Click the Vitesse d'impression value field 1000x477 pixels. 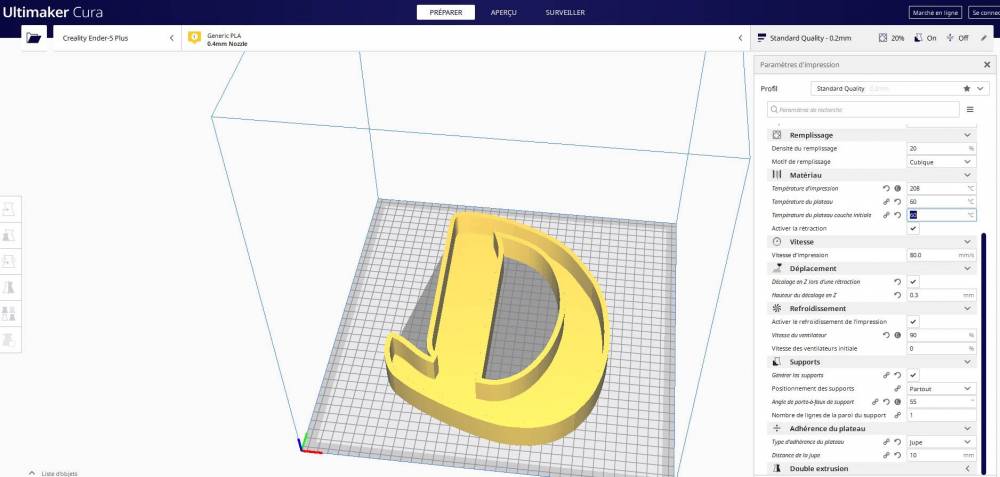(941, 255)
